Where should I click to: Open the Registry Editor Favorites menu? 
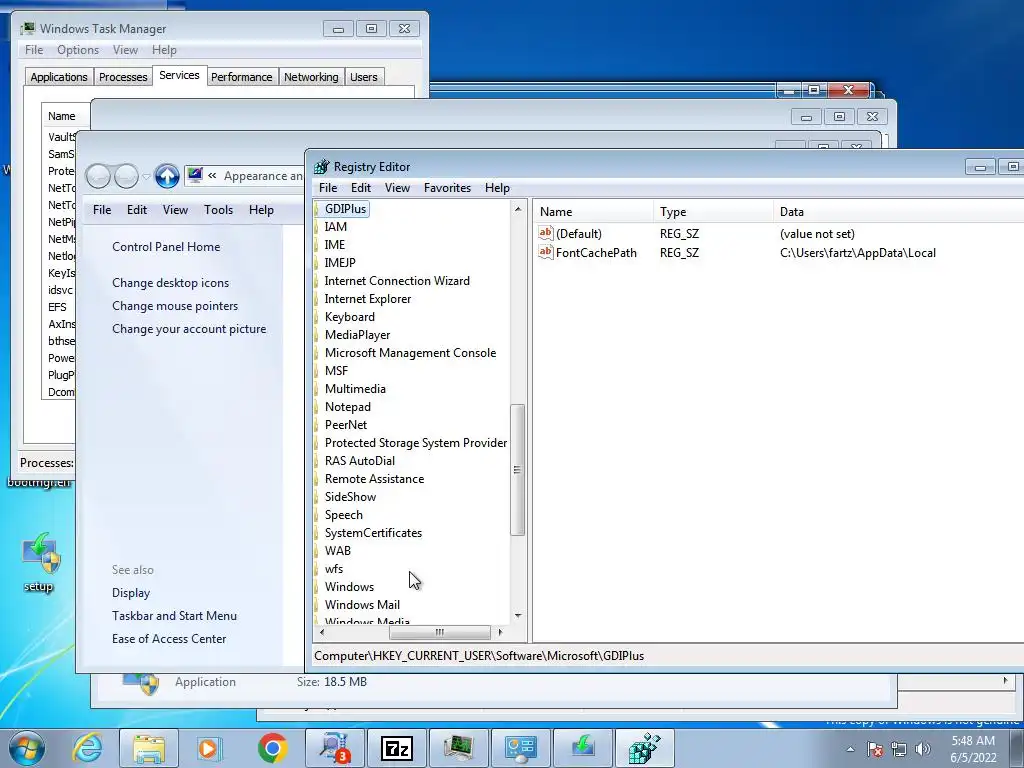tap(447, 187)
